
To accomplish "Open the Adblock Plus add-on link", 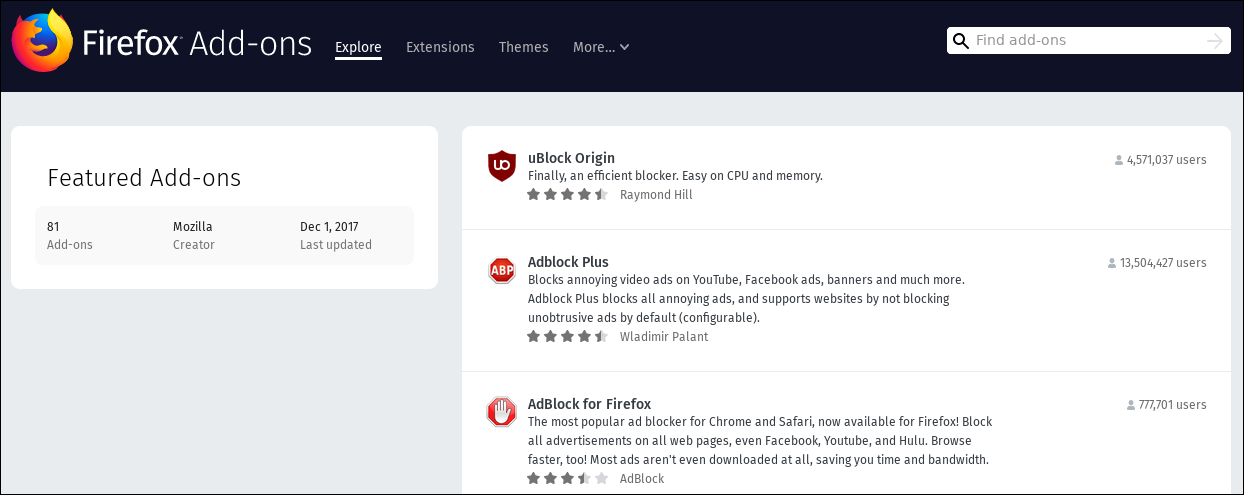I will (568, 262).
